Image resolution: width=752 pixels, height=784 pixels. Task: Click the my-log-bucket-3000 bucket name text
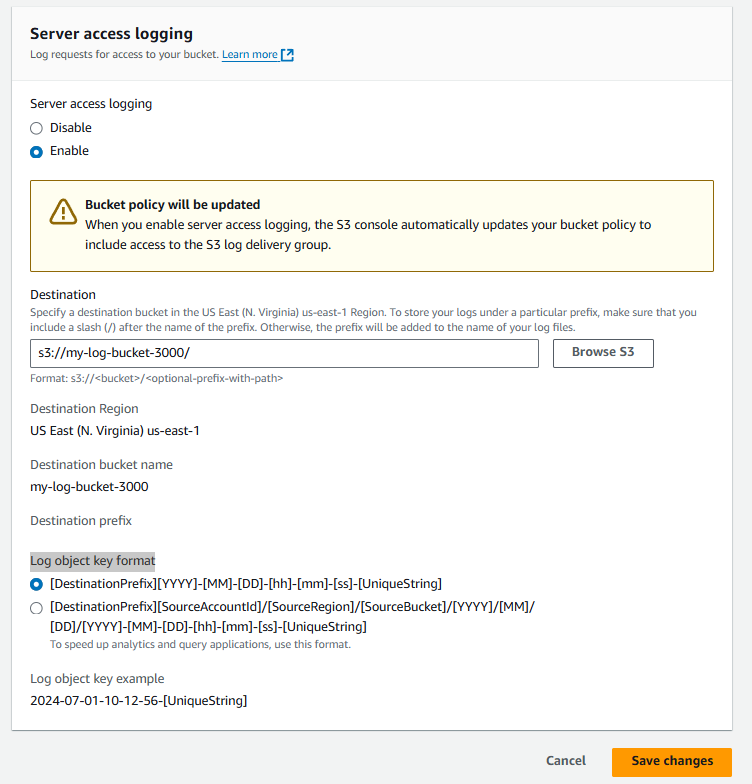coord(90,487)
